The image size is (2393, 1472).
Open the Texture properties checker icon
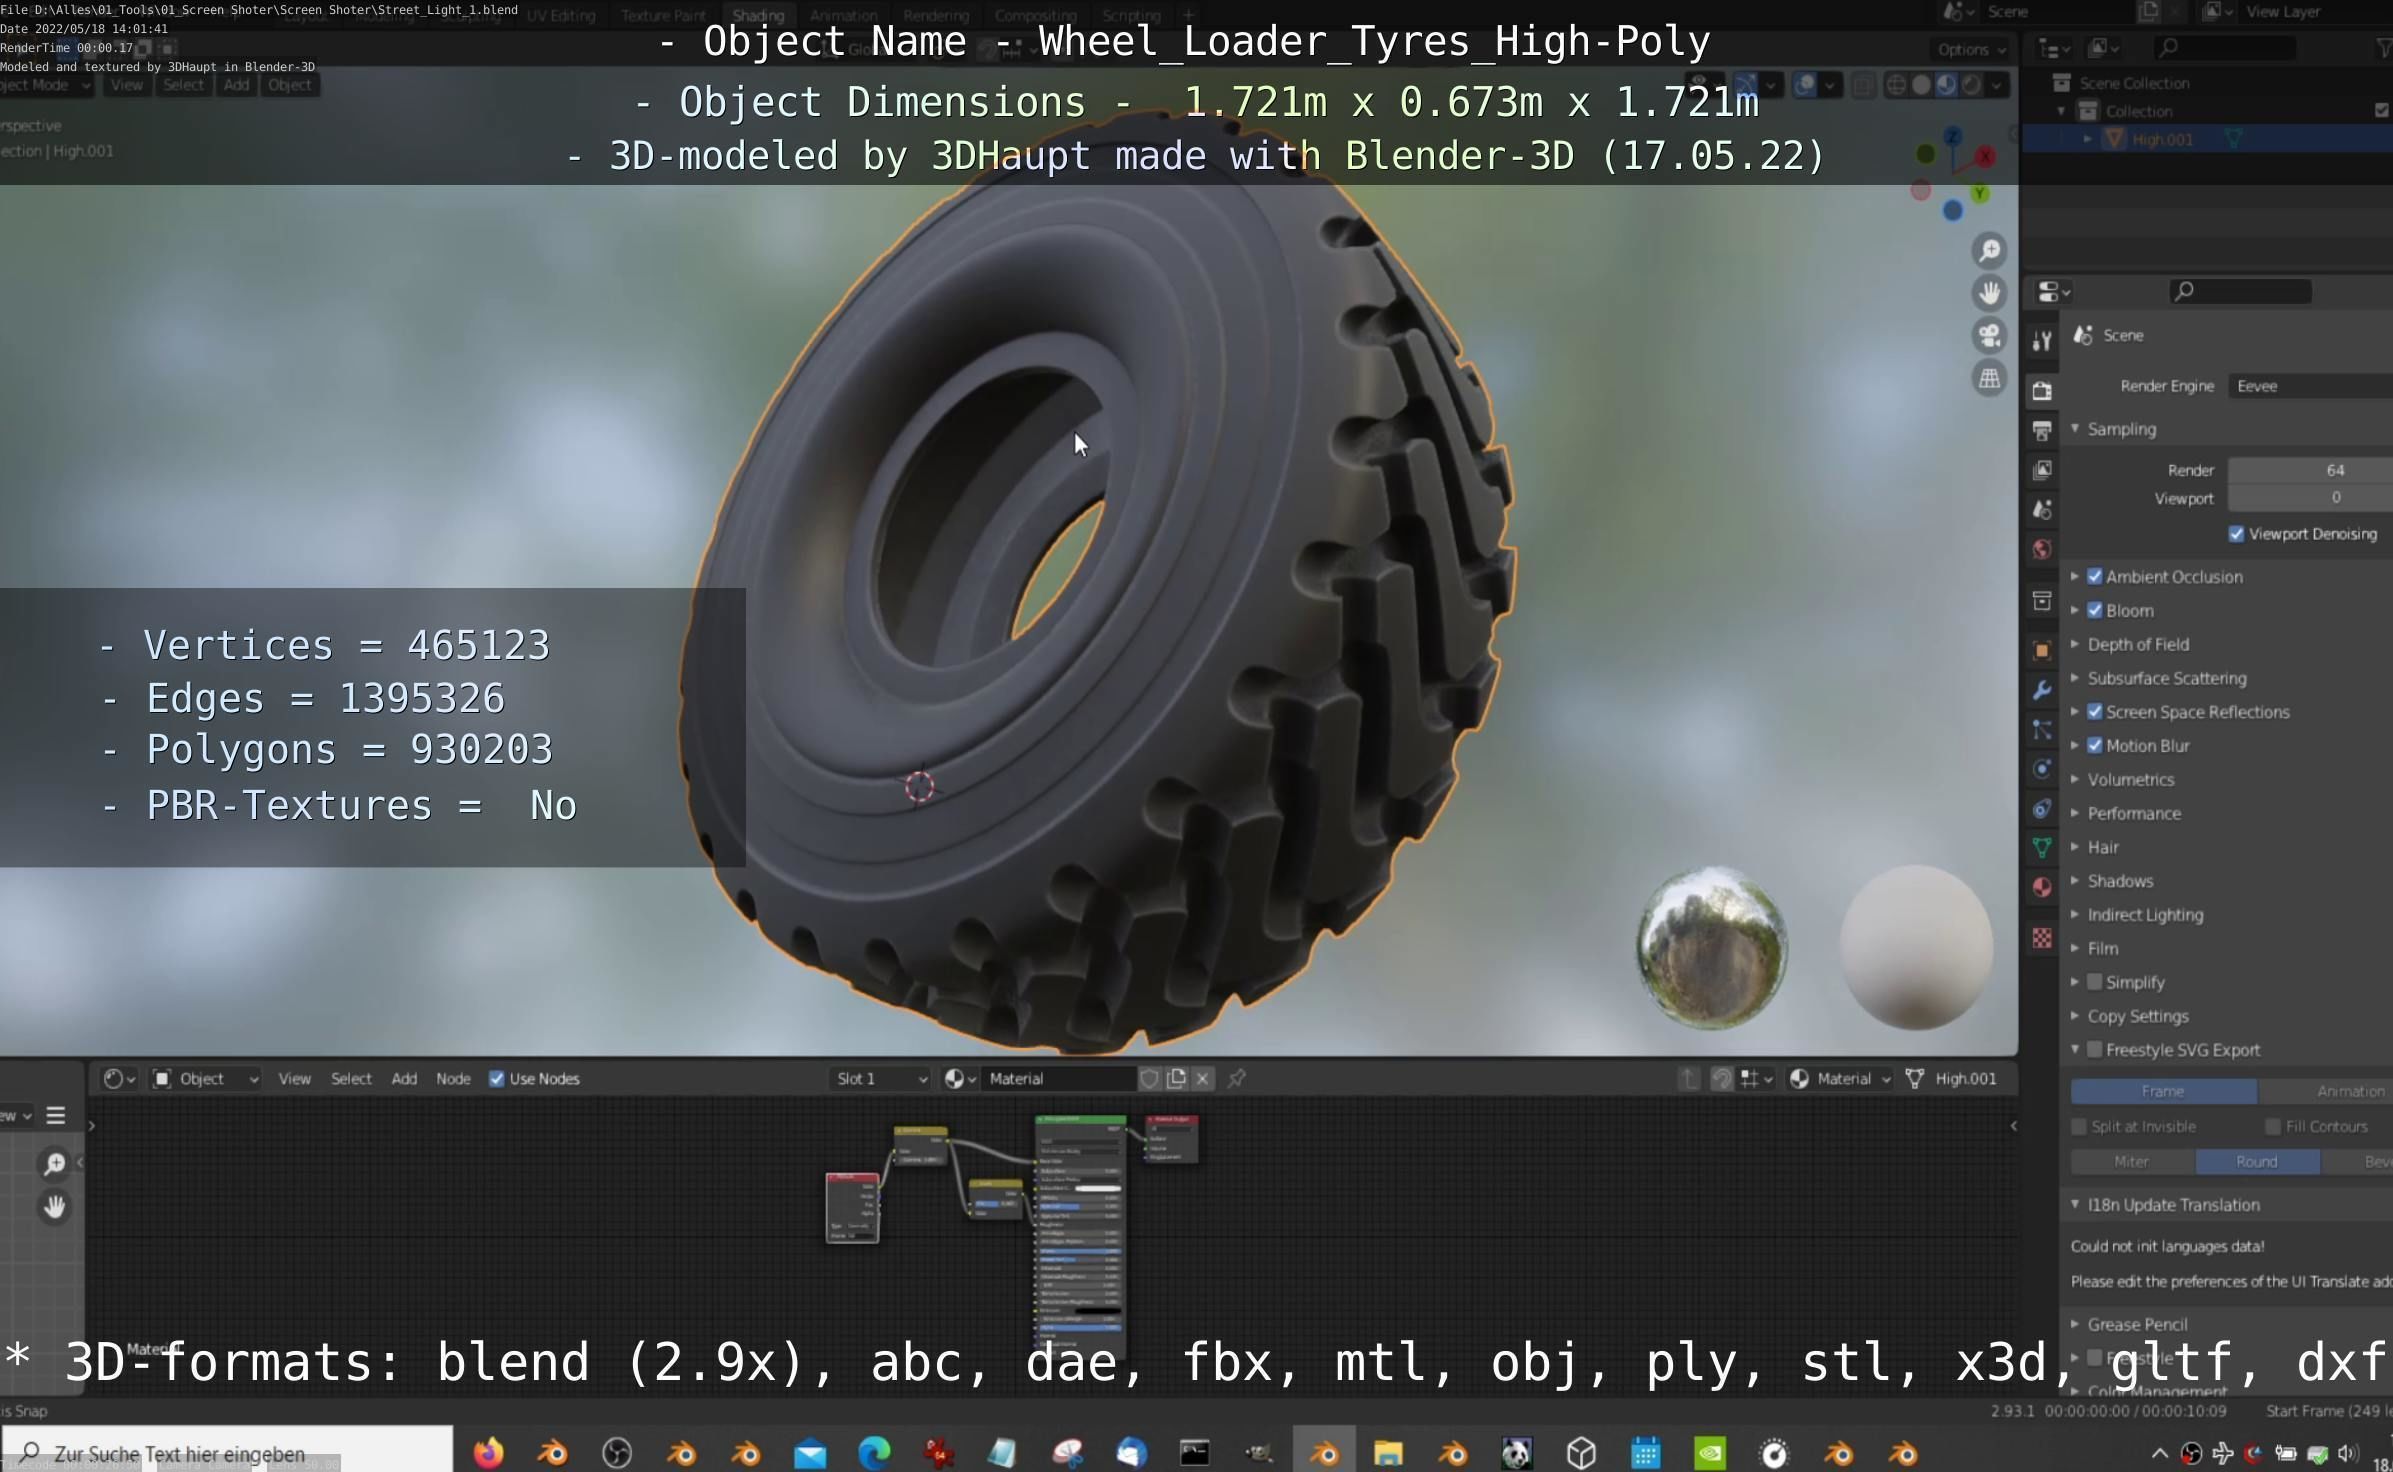[2042, 938]
